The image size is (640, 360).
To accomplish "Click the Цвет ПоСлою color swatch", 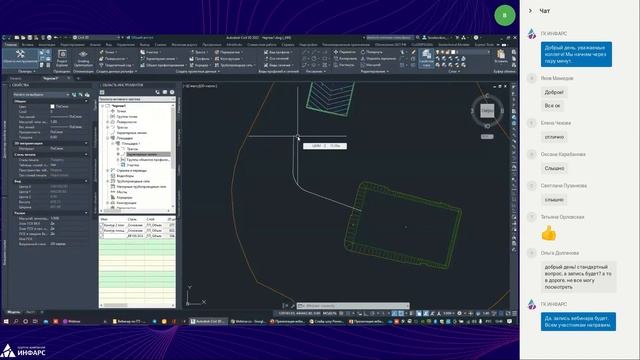I will tap(52, 107).
